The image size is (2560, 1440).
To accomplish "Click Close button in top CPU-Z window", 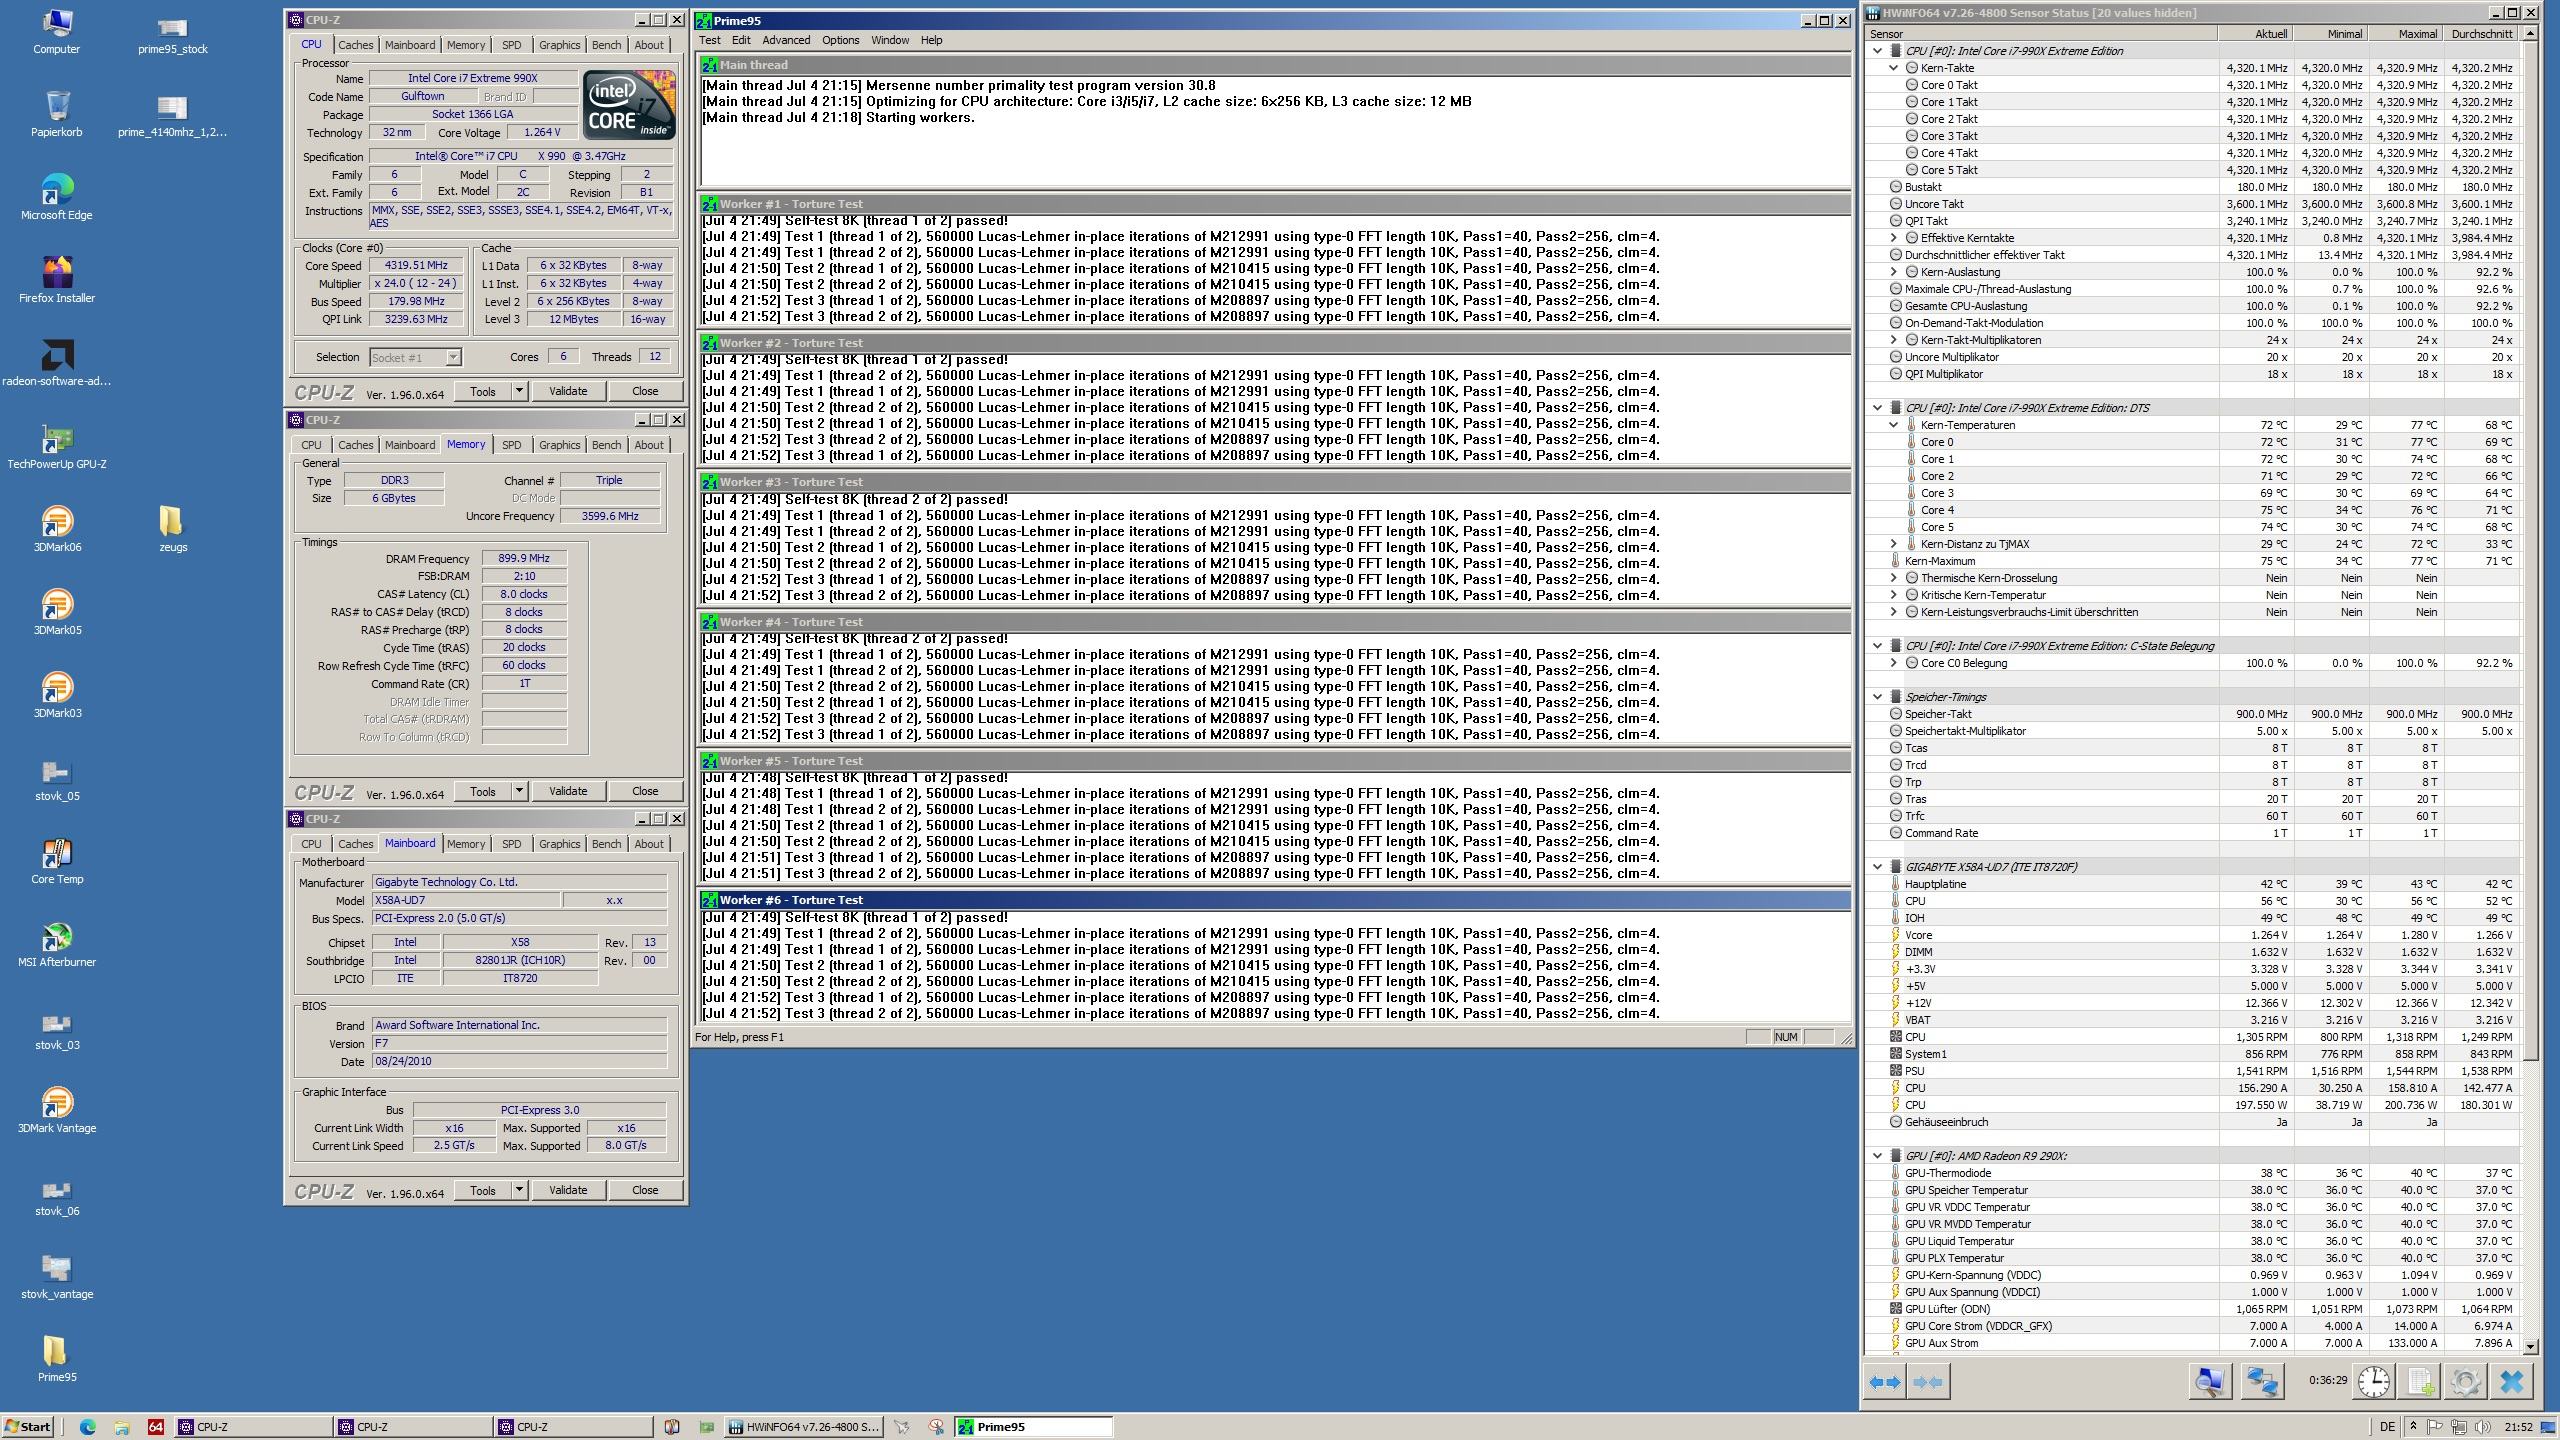I will (x=645, y=391).
